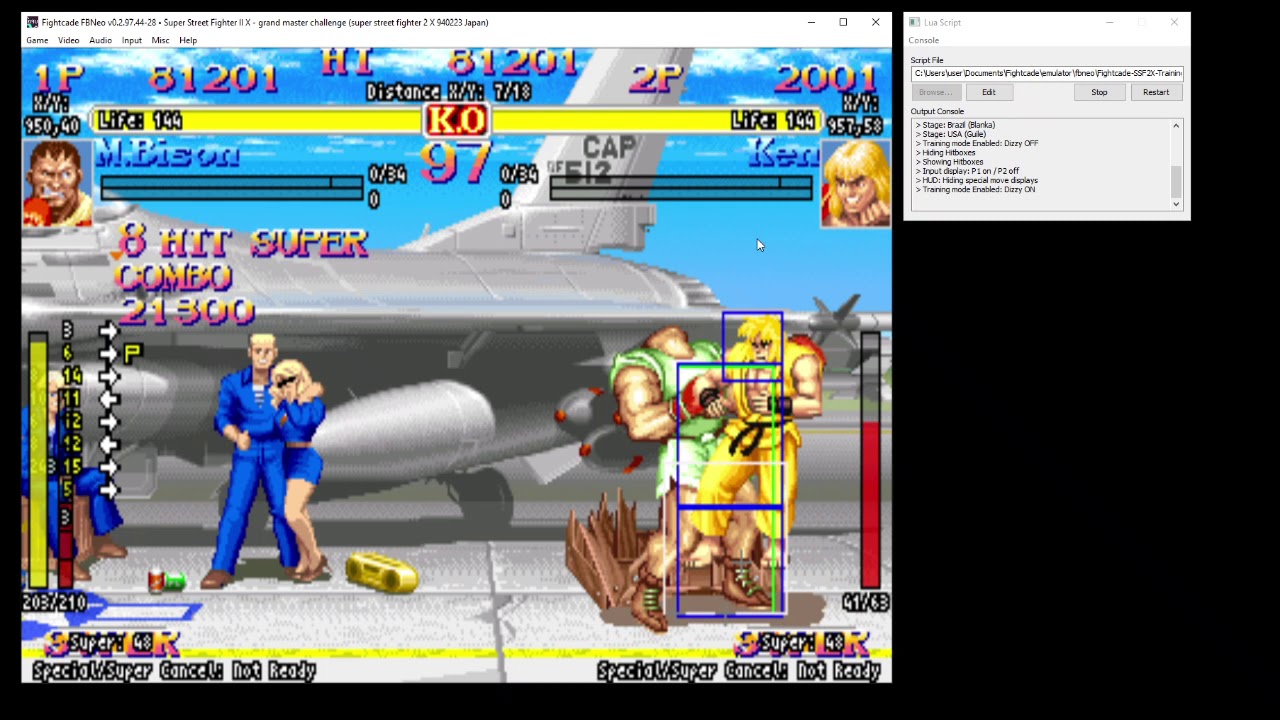
Task: Stop the running Lua script
Action: click(x=1099, y=92)
